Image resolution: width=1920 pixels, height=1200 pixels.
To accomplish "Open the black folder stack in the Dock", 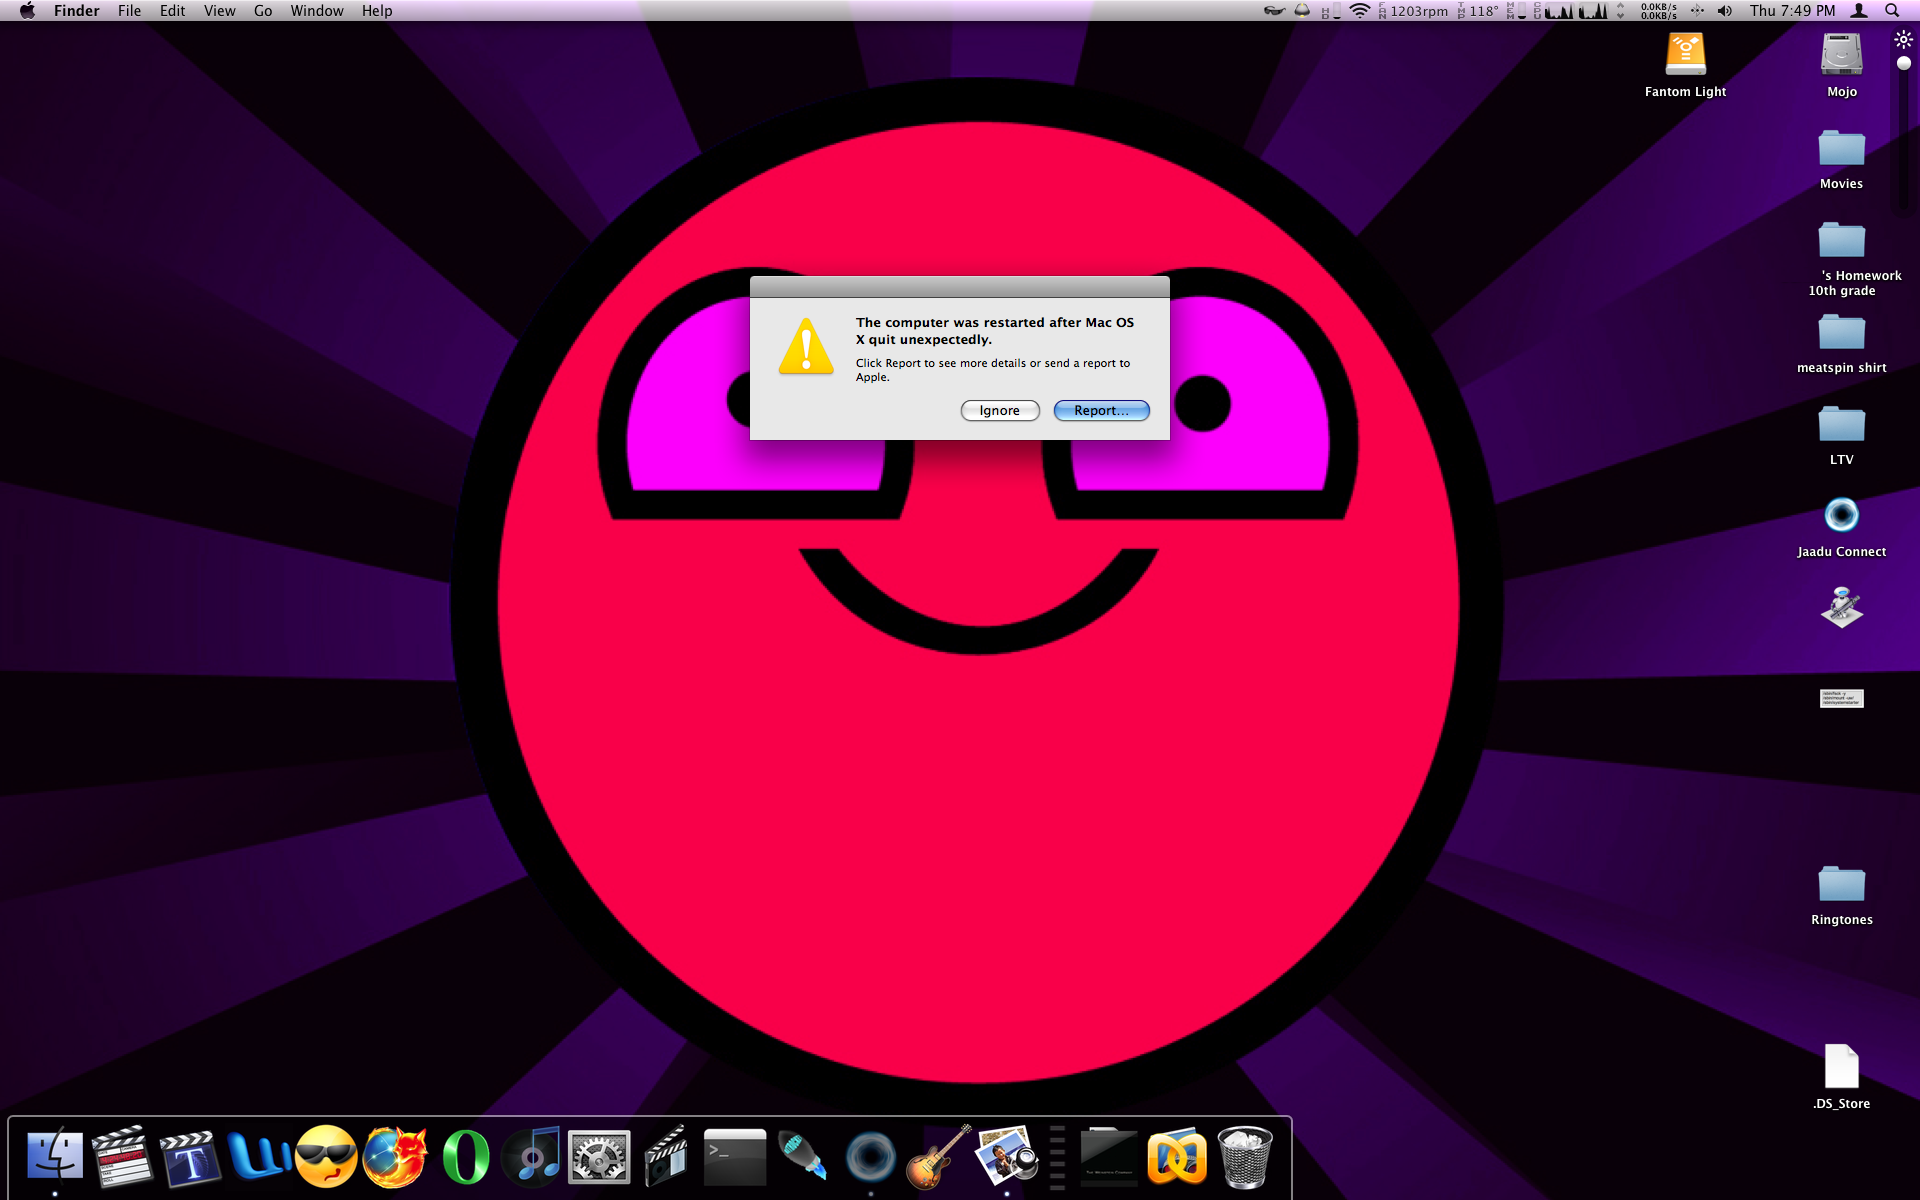I will pos(1109,1157).
